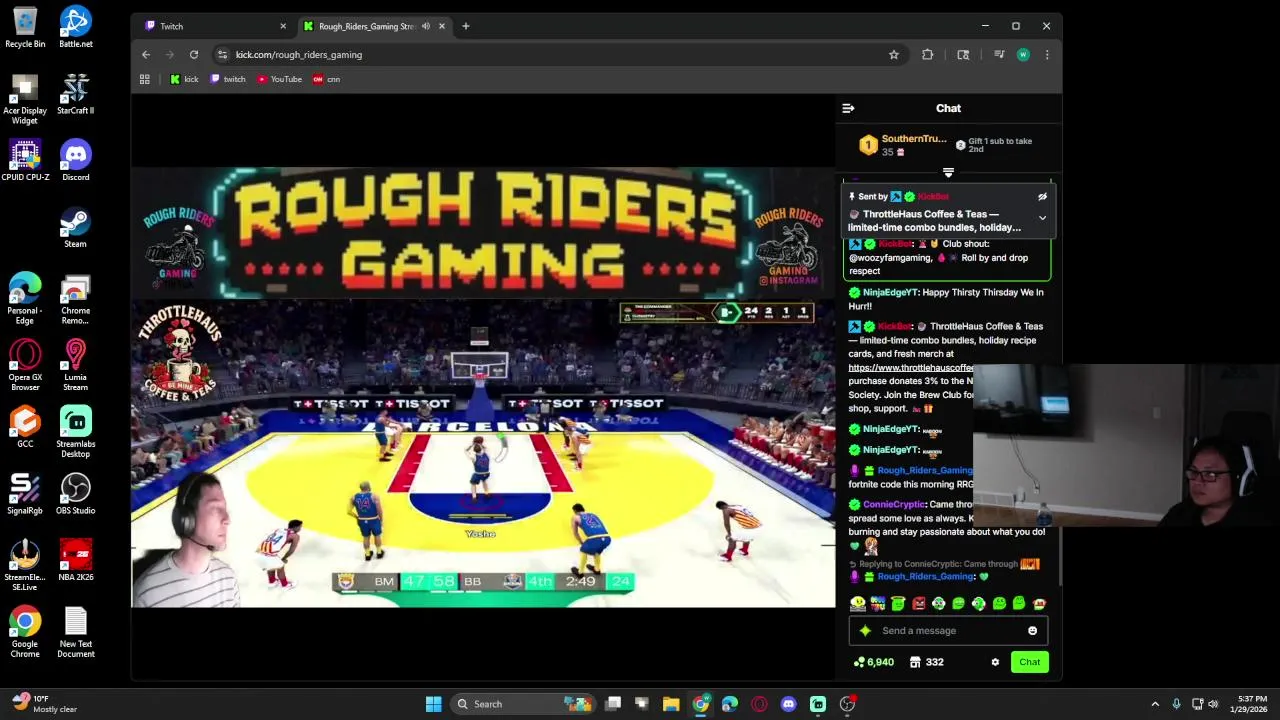Open the YouTube bookmark
The height and width of the screenshot is (720, 1280).
tap(280, 79)
